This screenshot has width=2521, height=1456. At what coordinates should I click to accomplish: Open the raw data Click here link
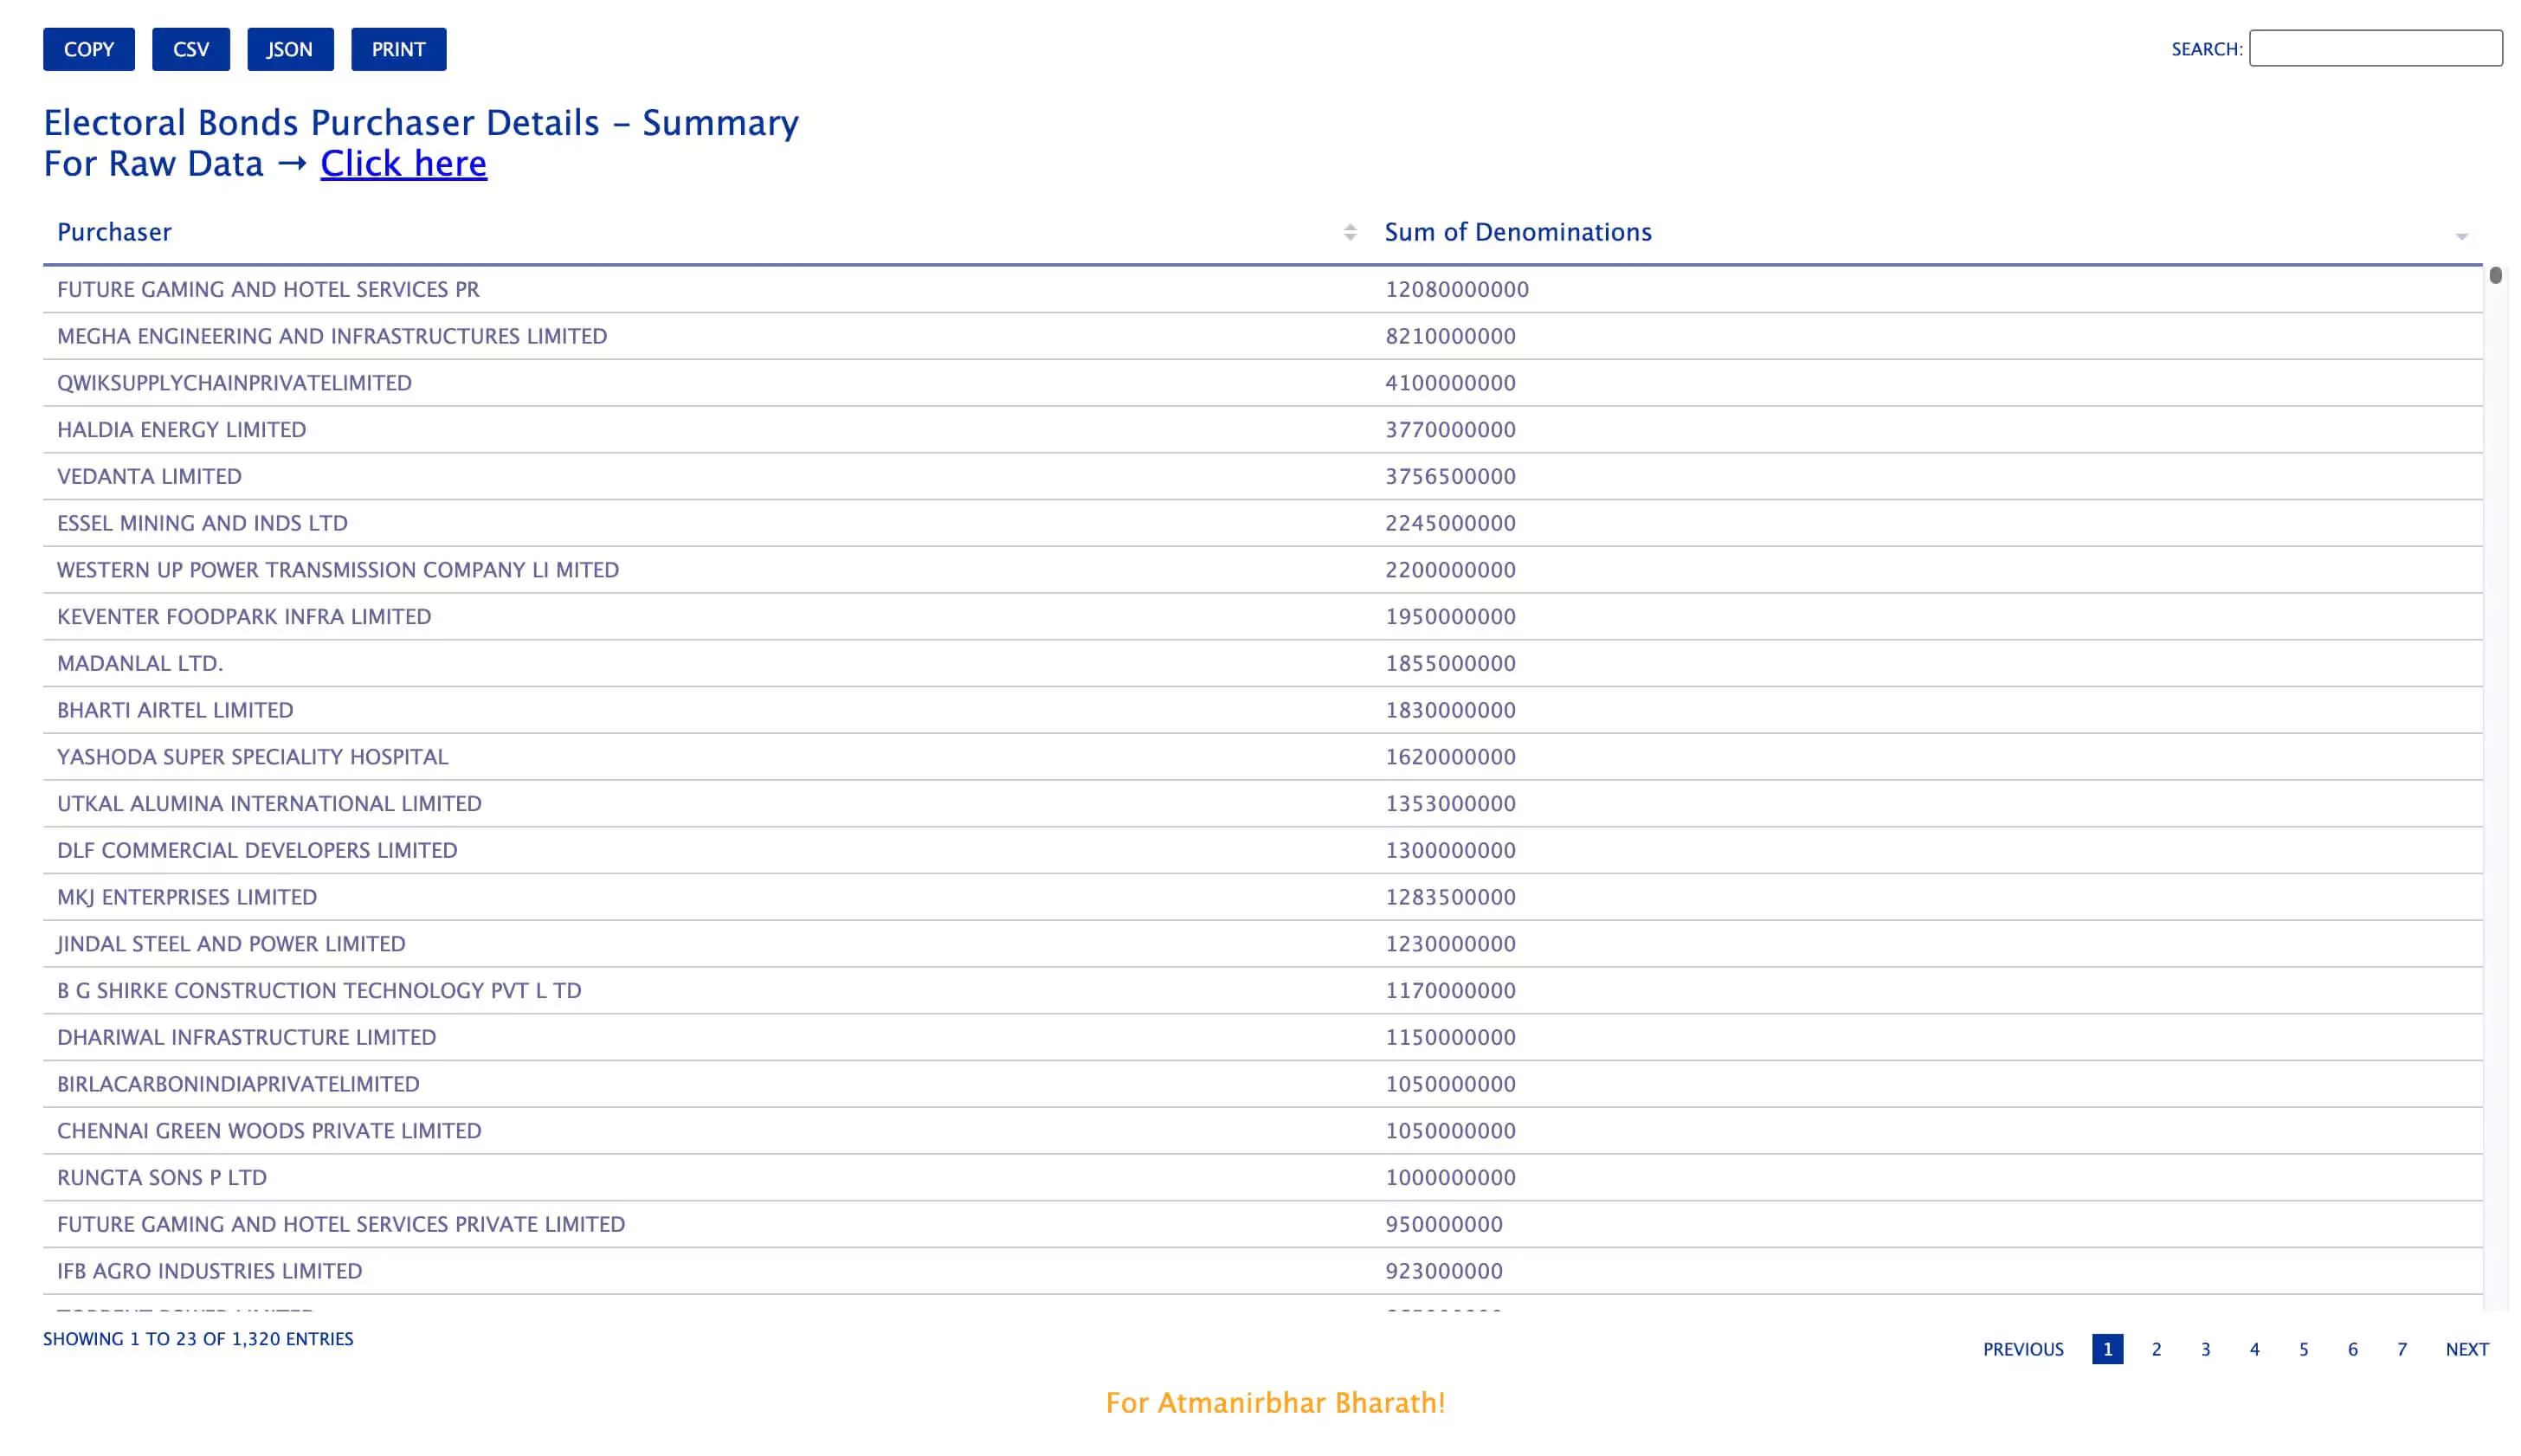(403, 163)
